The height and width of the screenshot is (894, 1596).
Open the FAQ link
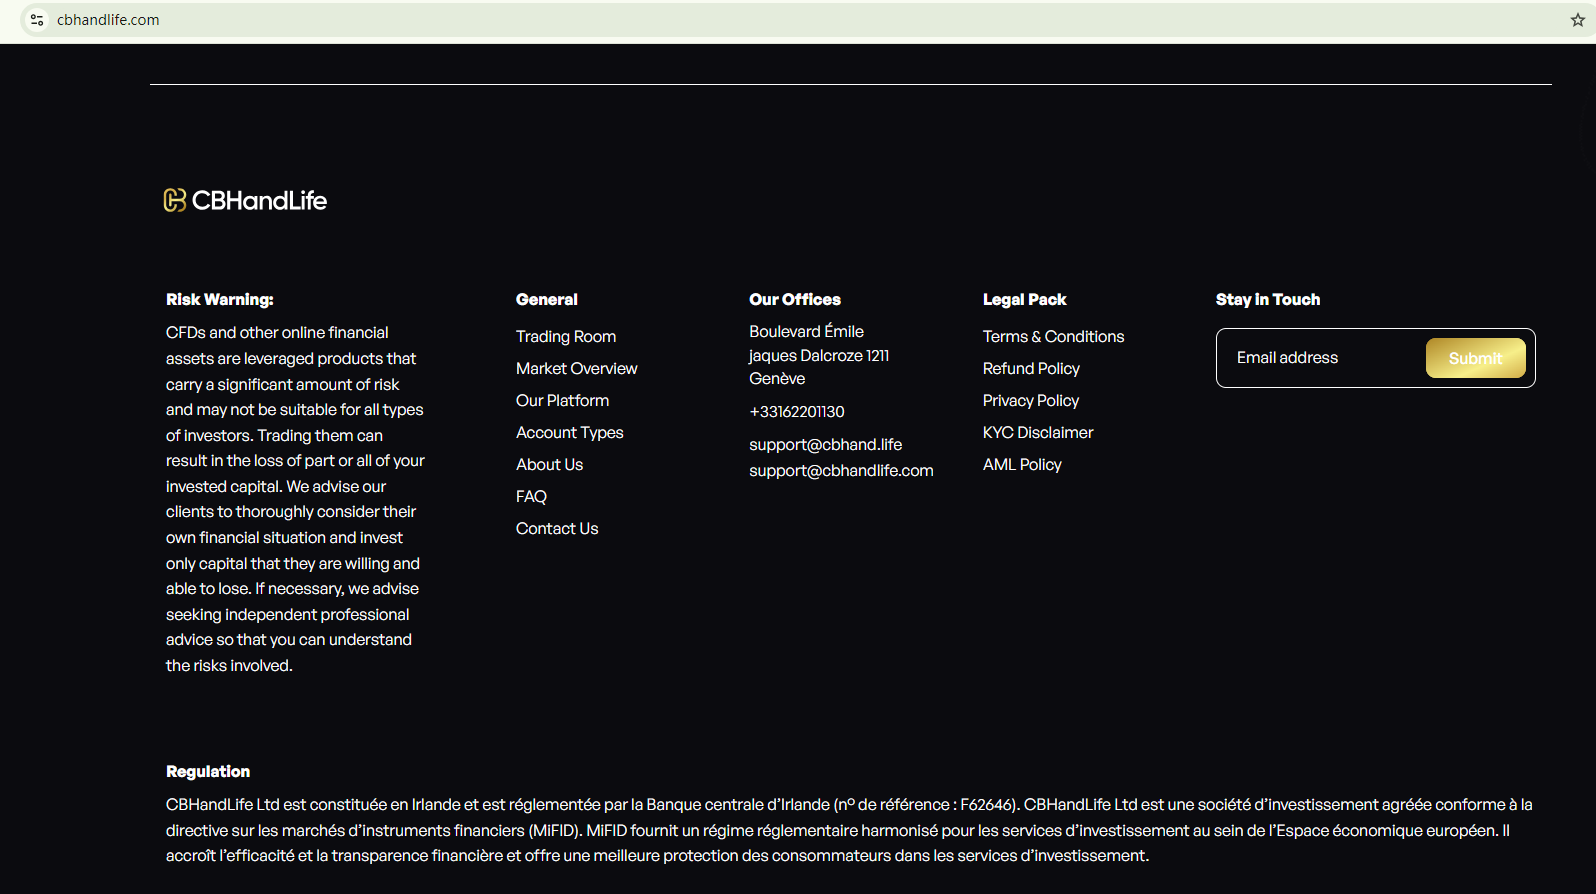531,497
